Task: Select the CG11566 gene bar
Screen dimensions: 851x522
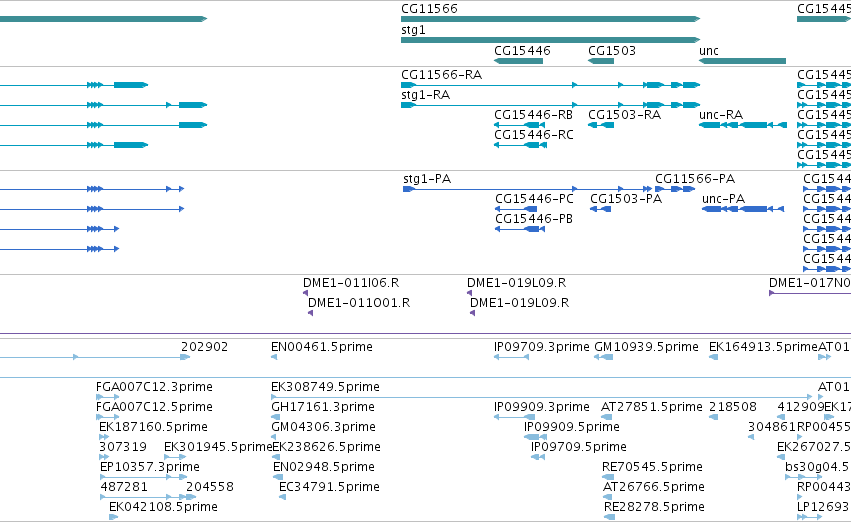Action: [550, 19]
